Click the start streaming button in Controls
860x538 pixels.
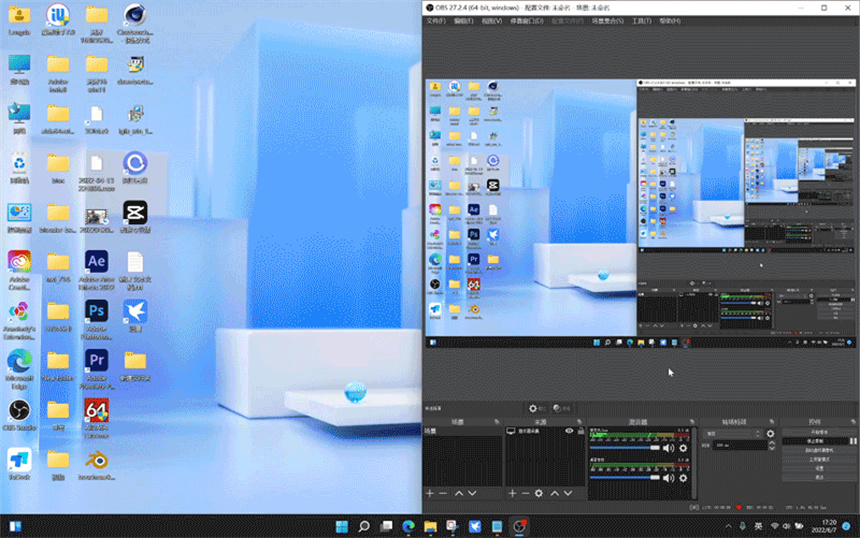tap(818, 432)
